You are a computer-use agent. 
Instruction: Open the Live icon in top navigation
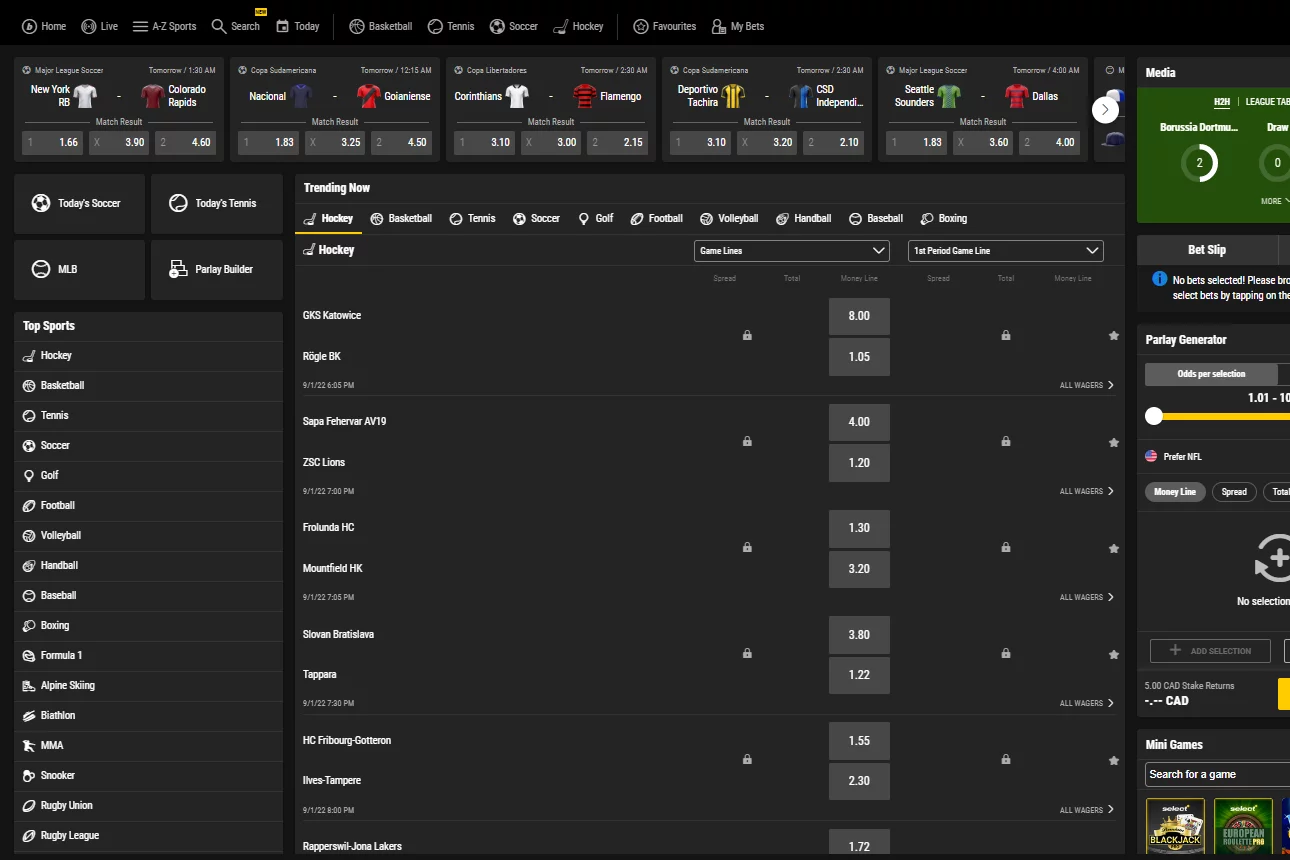88,26
